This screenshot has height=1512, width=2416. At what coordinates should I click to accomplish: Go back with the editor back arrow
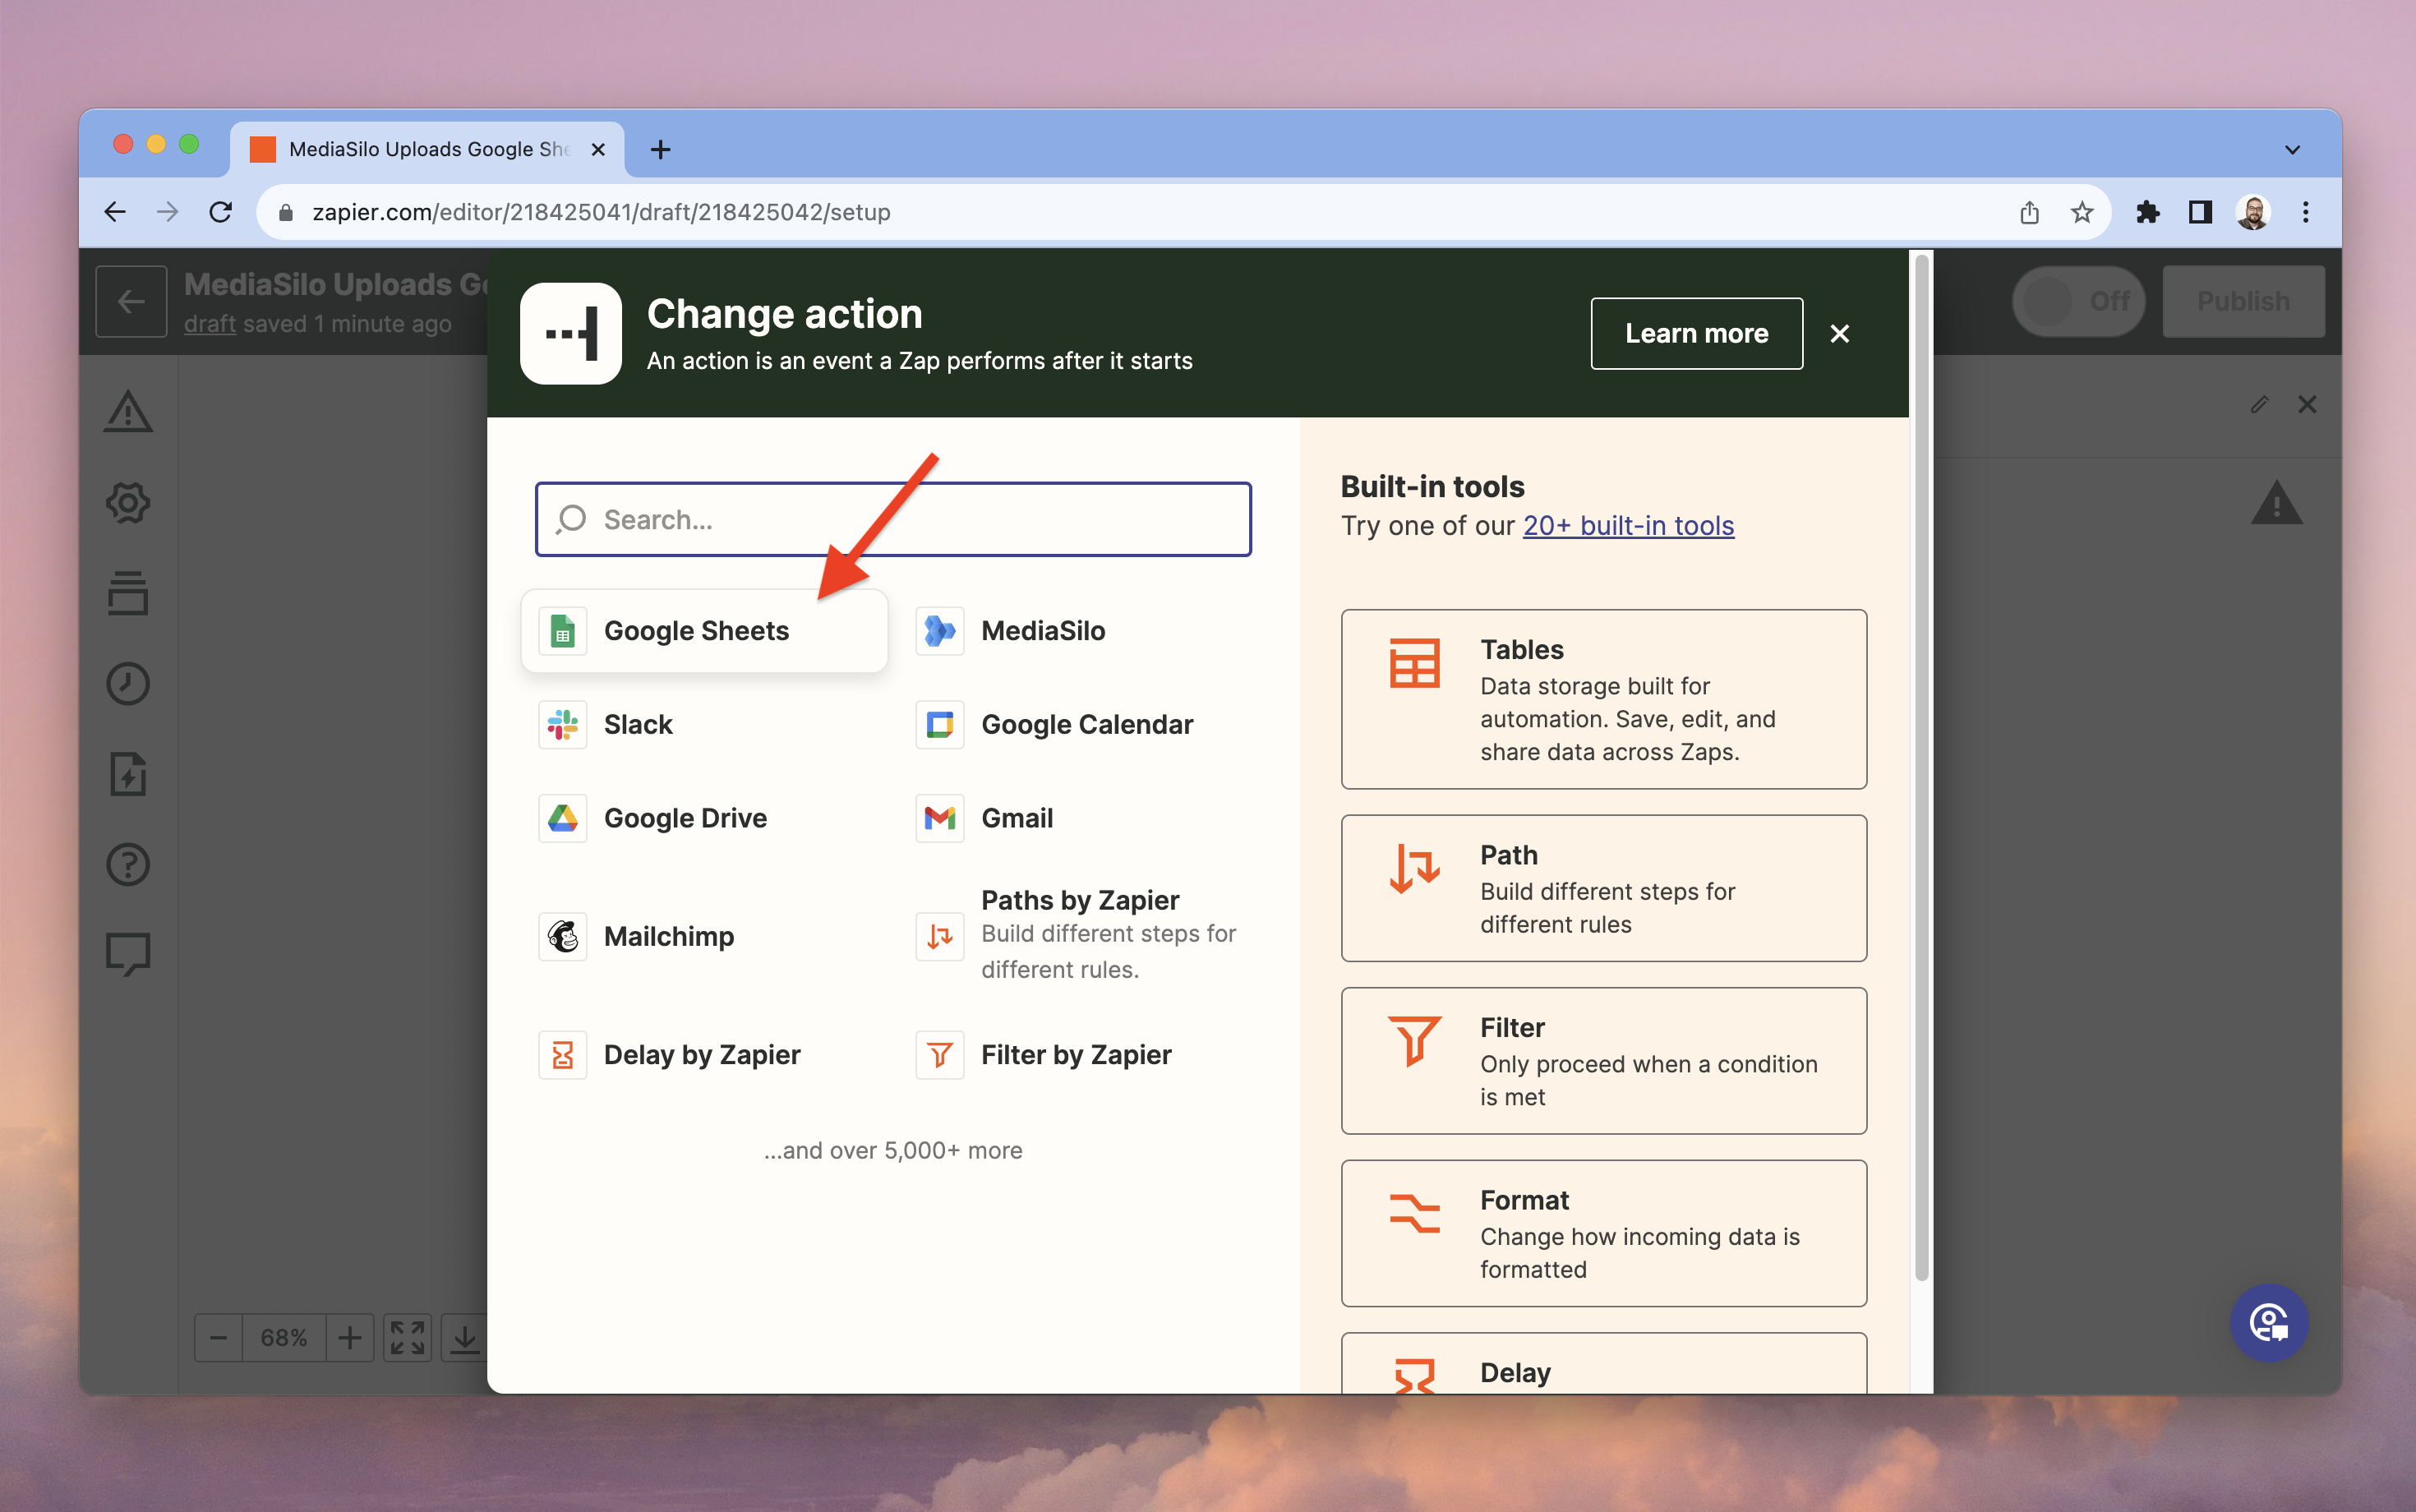click(131, 301)
